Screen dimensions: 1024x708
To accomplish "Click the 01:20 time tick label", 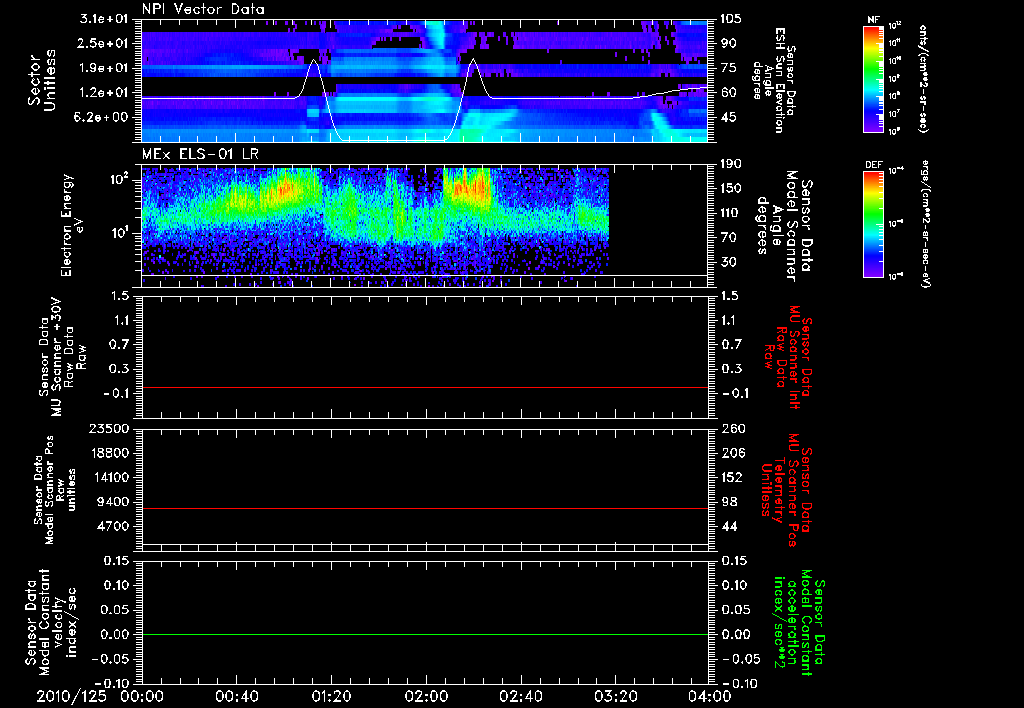I will (330, 696).
